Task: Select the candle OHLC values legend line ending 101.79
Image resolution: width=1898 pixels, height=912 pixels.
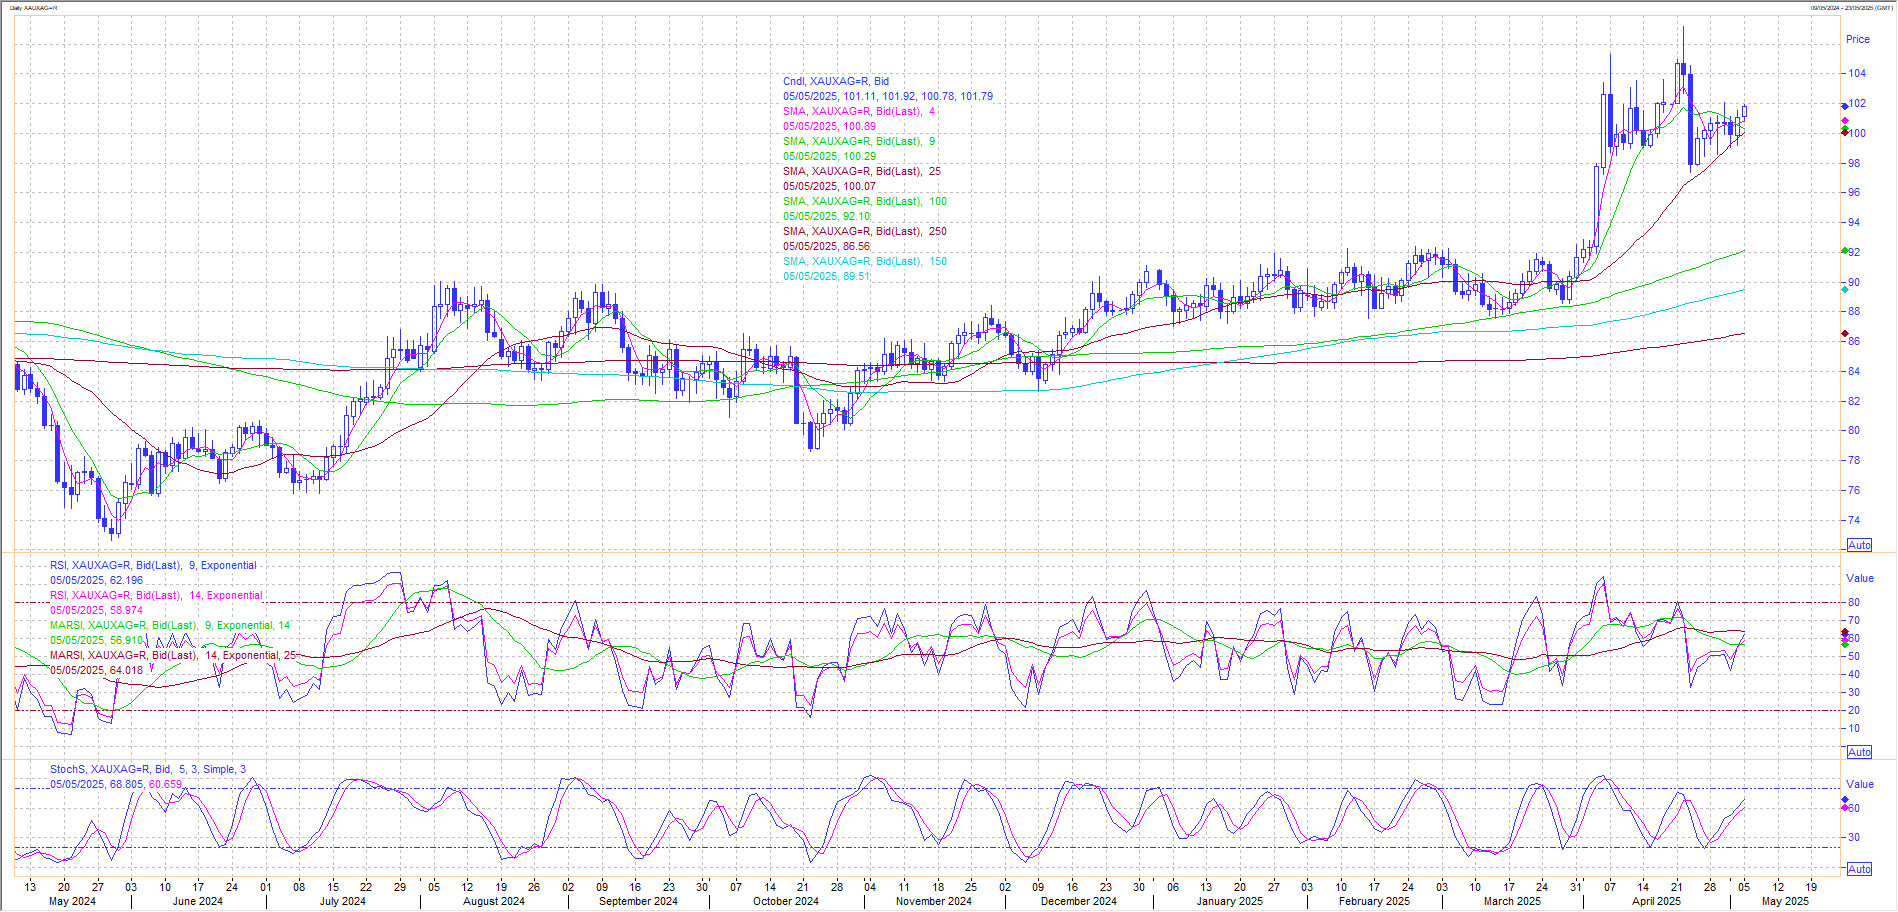Action: 888,96
